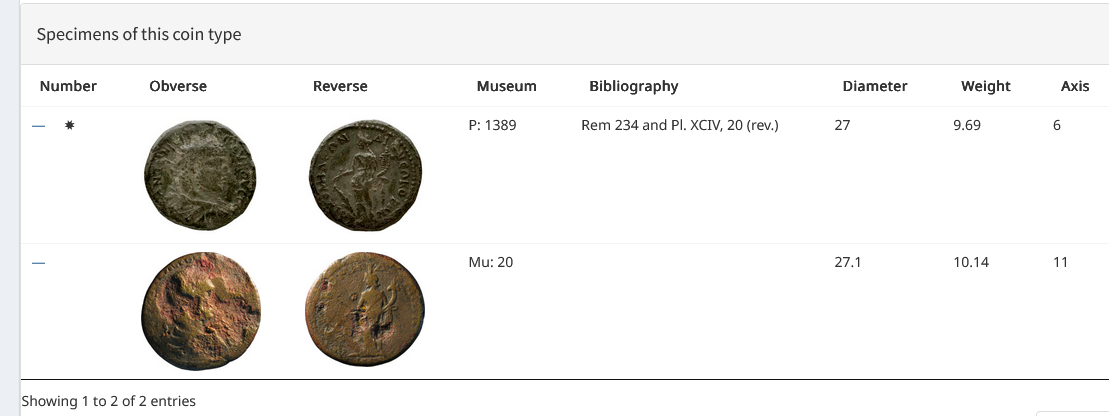The width and height of the screenshot is (1109, 416).
Task: View reverse coin image of Mu: 20
Action: pyautogui.click(x=365, y=307)
